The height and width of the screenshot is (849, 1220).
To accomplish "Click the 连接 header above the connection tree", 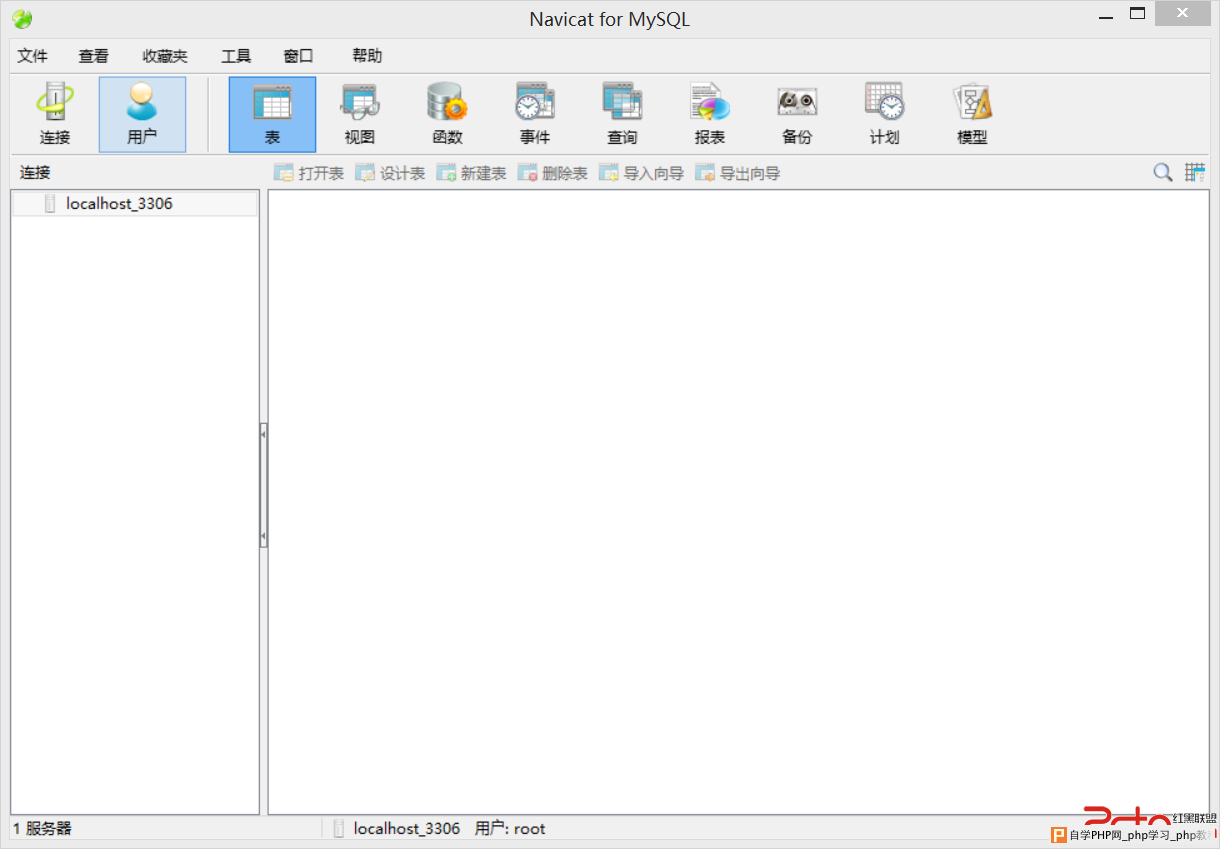I will pyautogui.click(x=35, y=173).
